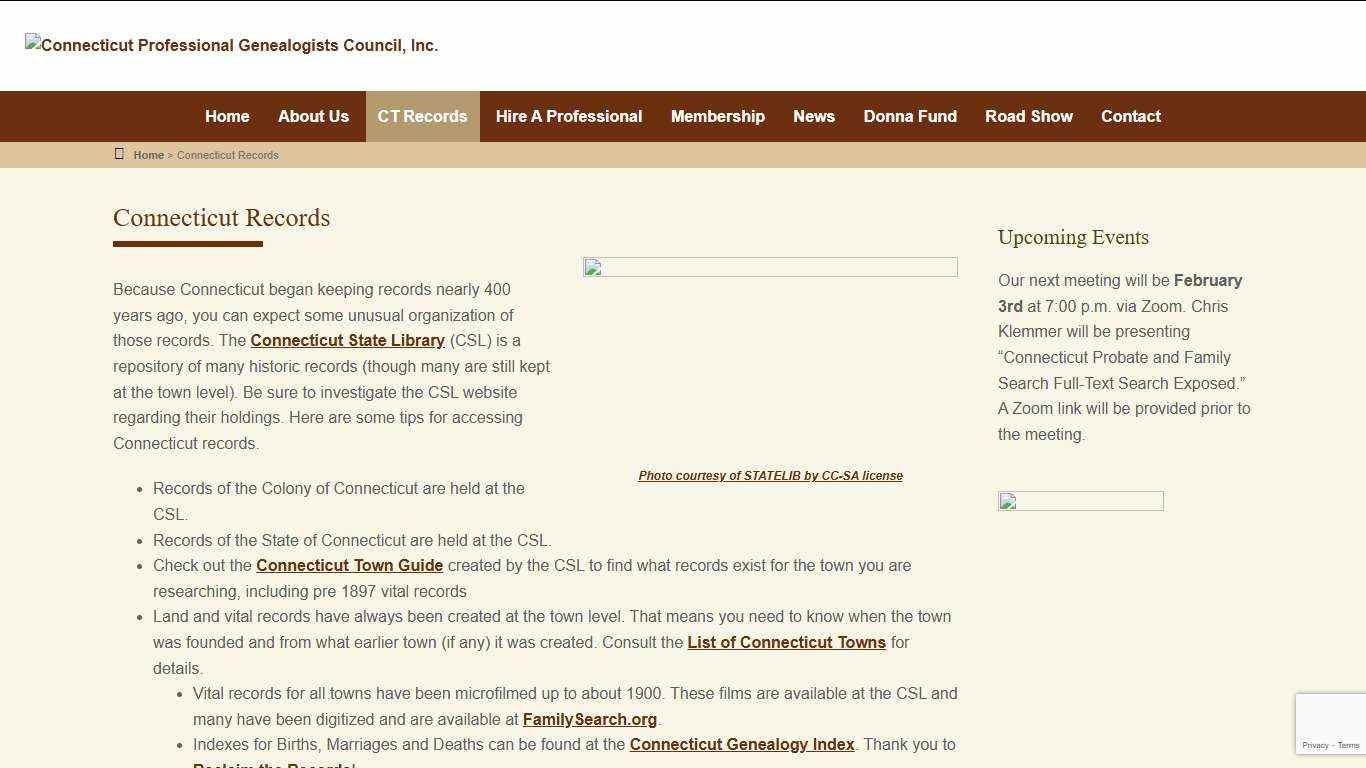Screen dimensions: 1366x768
Task: Click the Connecticut Professional Genealogists Council logo
Action: [x=231, y=45]
